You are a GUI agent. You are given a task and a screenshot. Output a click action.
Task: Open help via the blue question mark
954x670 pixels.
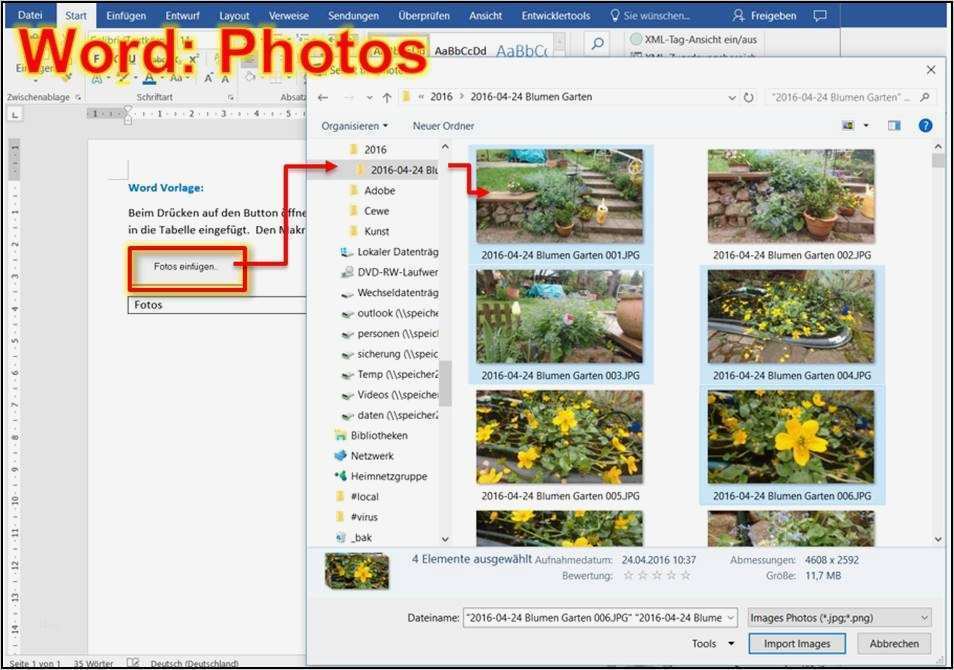point(925,125)
